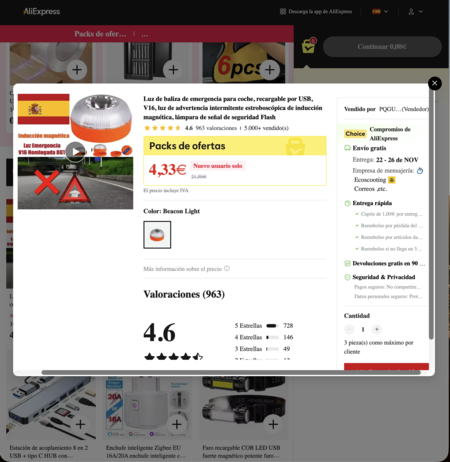Click the 4,33€ price

pos(167,170)
